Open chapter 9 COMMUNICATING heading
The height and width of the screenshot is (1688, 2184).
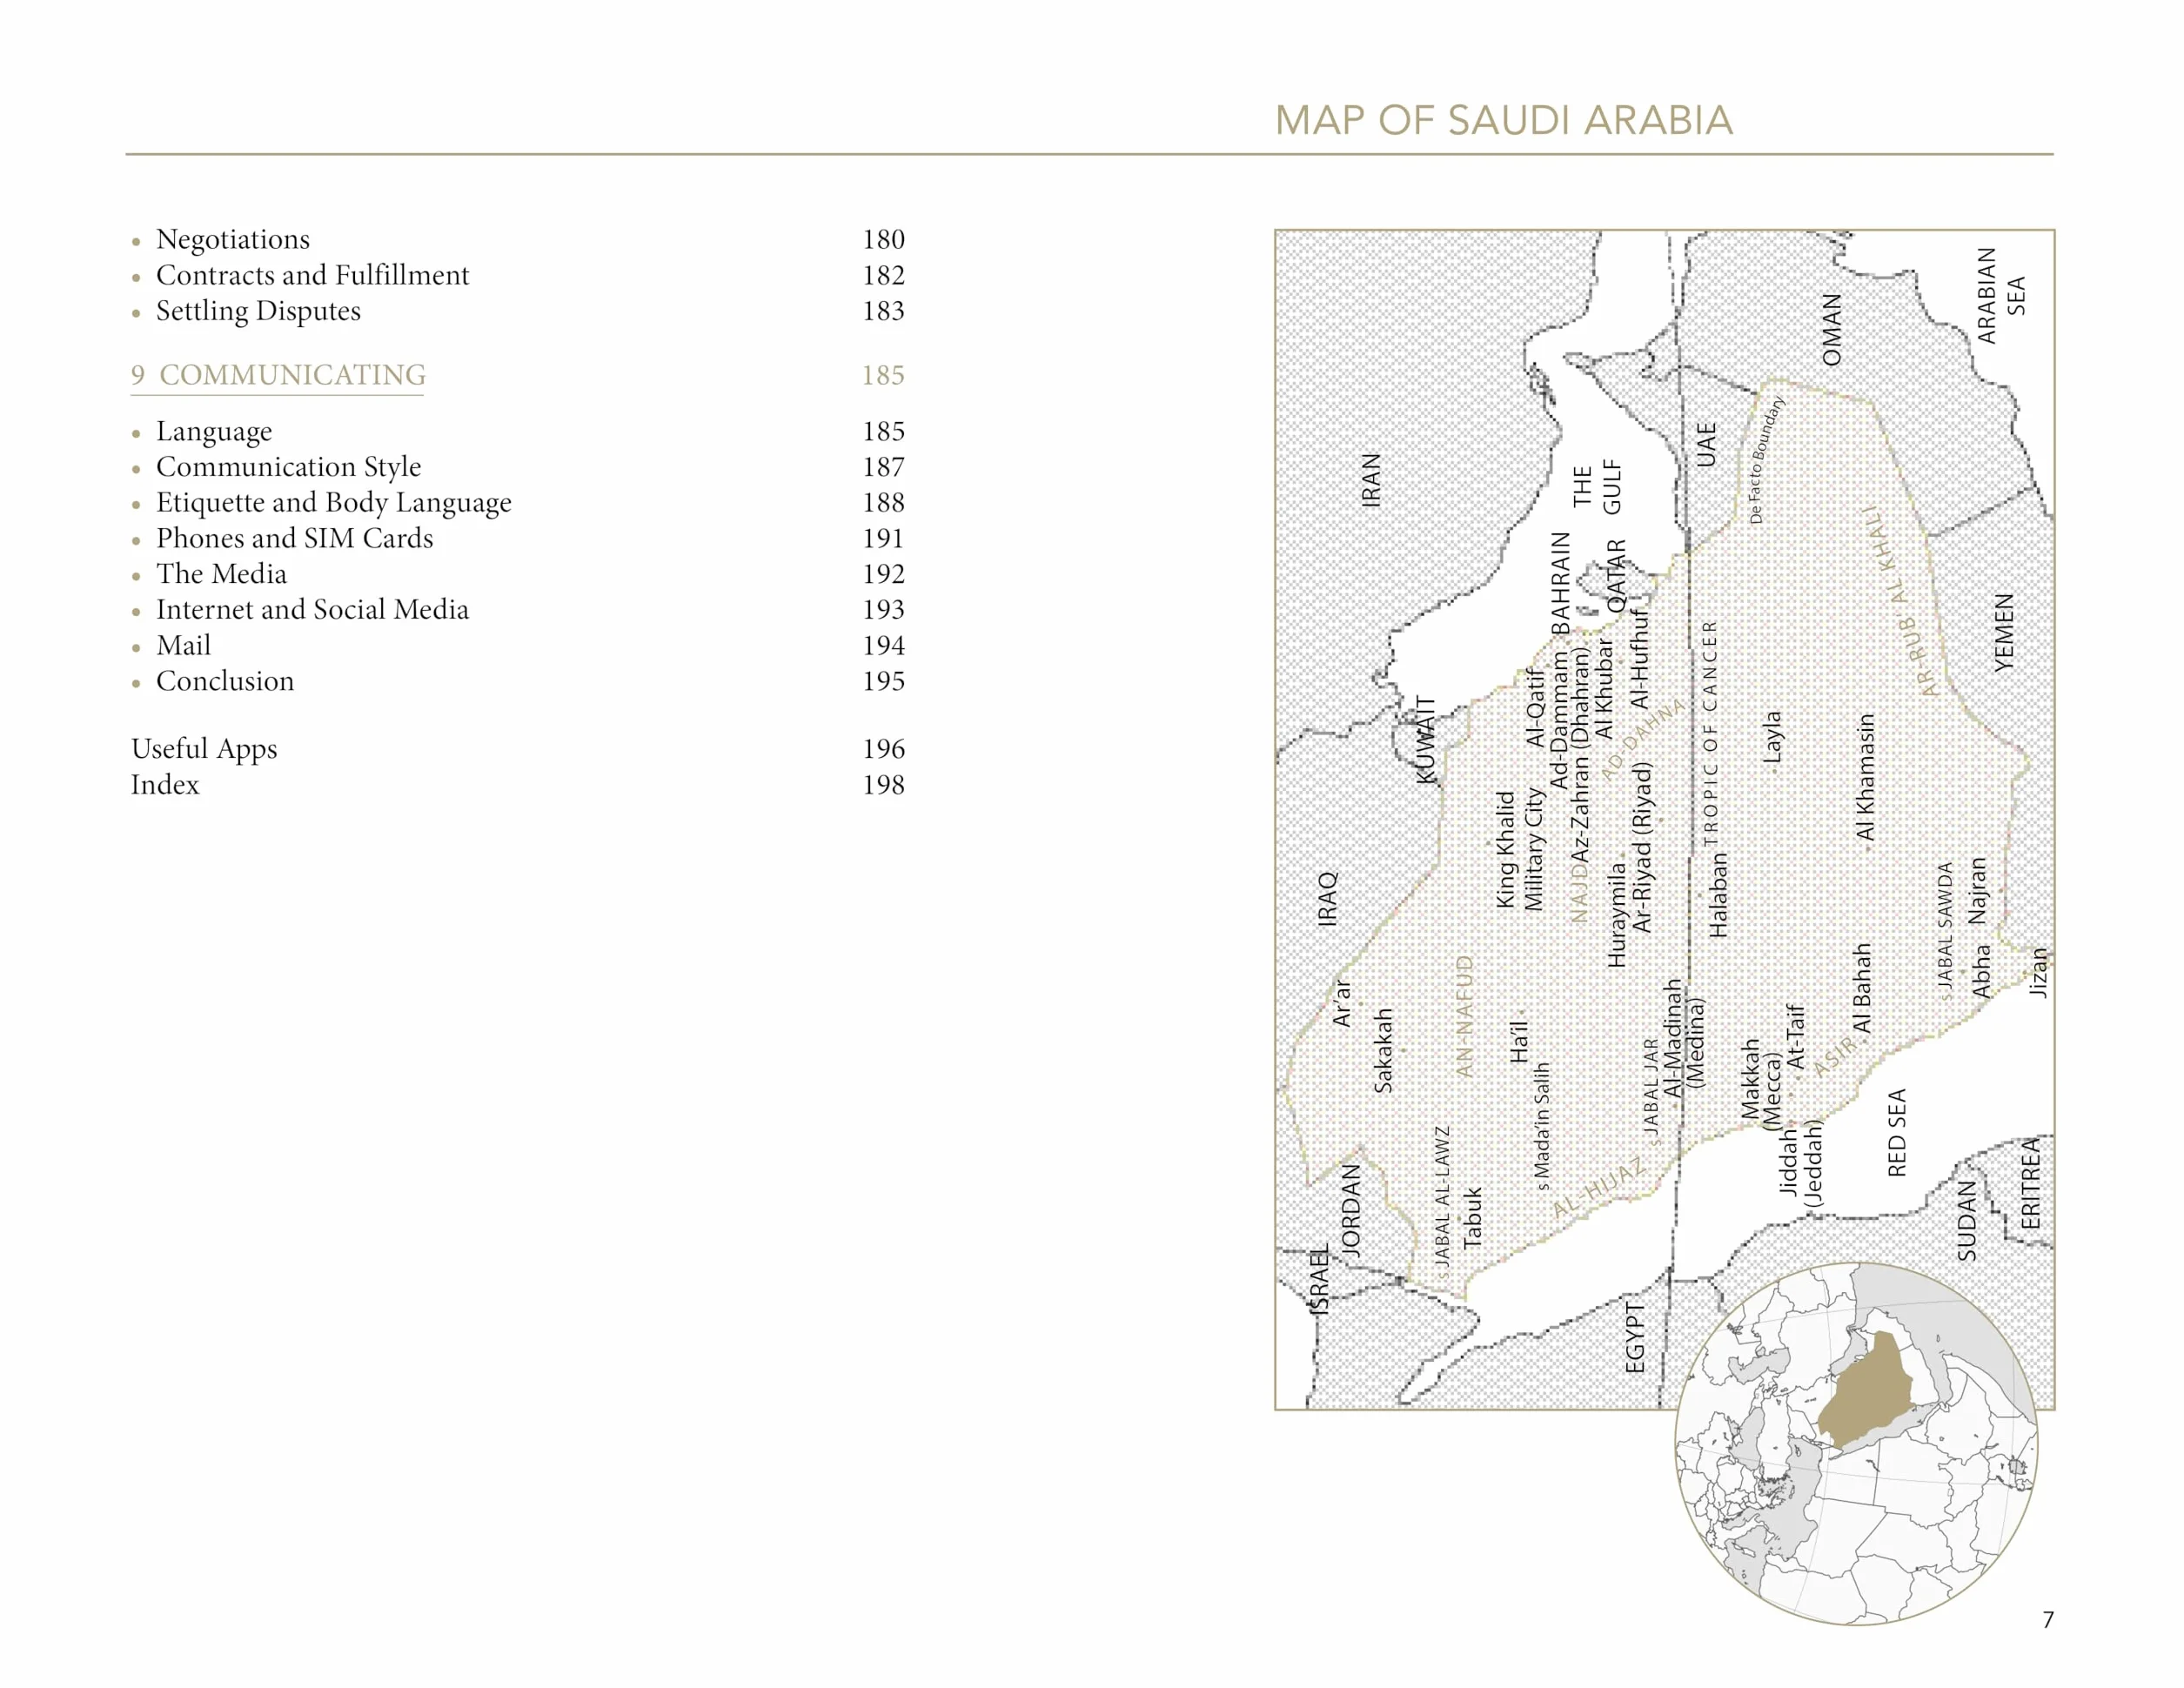[x=278, y=375]
